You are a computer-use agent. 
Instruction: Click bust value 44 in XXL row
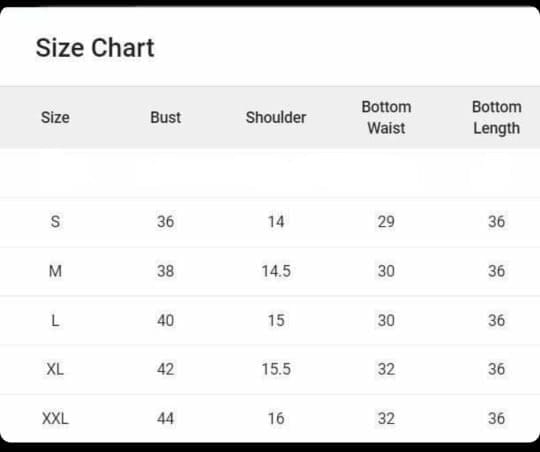[x=165, y=419]
